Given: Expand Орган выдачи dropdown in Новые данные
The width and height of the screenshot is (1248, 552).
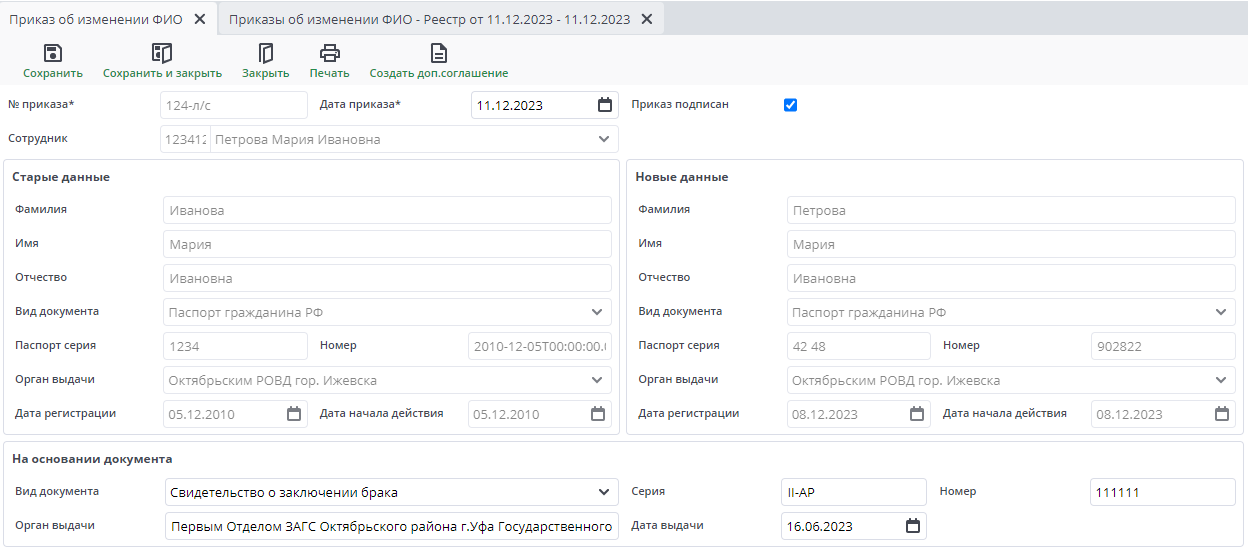Looking at the screenshot, I should click(x=1221, y=380).
